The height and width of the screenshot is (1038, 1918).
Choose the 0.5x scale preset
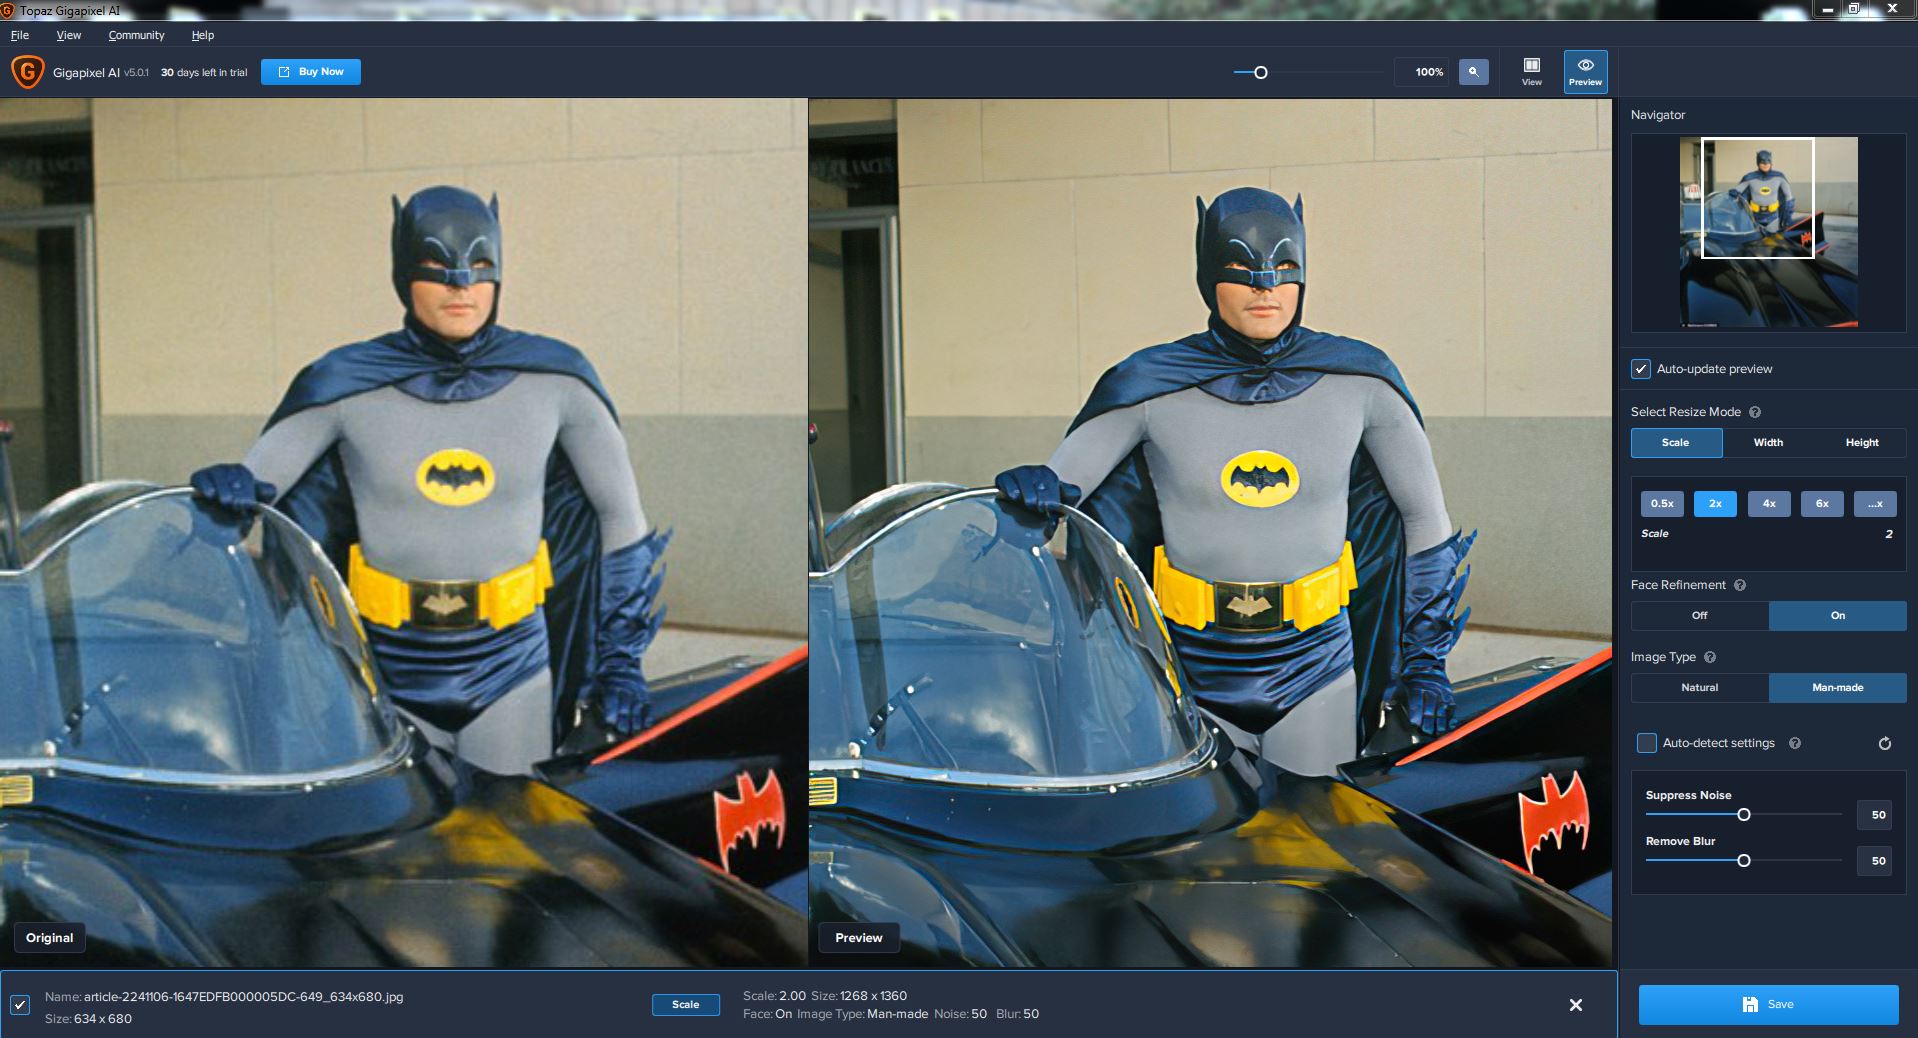pos(1662,503)
